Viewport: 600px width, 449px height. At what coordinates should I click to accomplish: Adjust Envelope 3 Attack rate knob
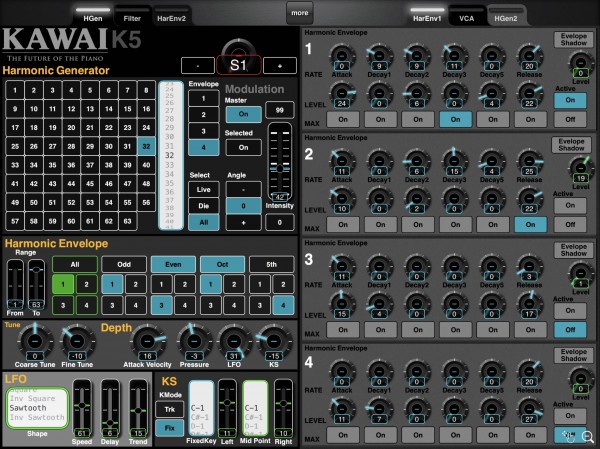click(342, 266)
